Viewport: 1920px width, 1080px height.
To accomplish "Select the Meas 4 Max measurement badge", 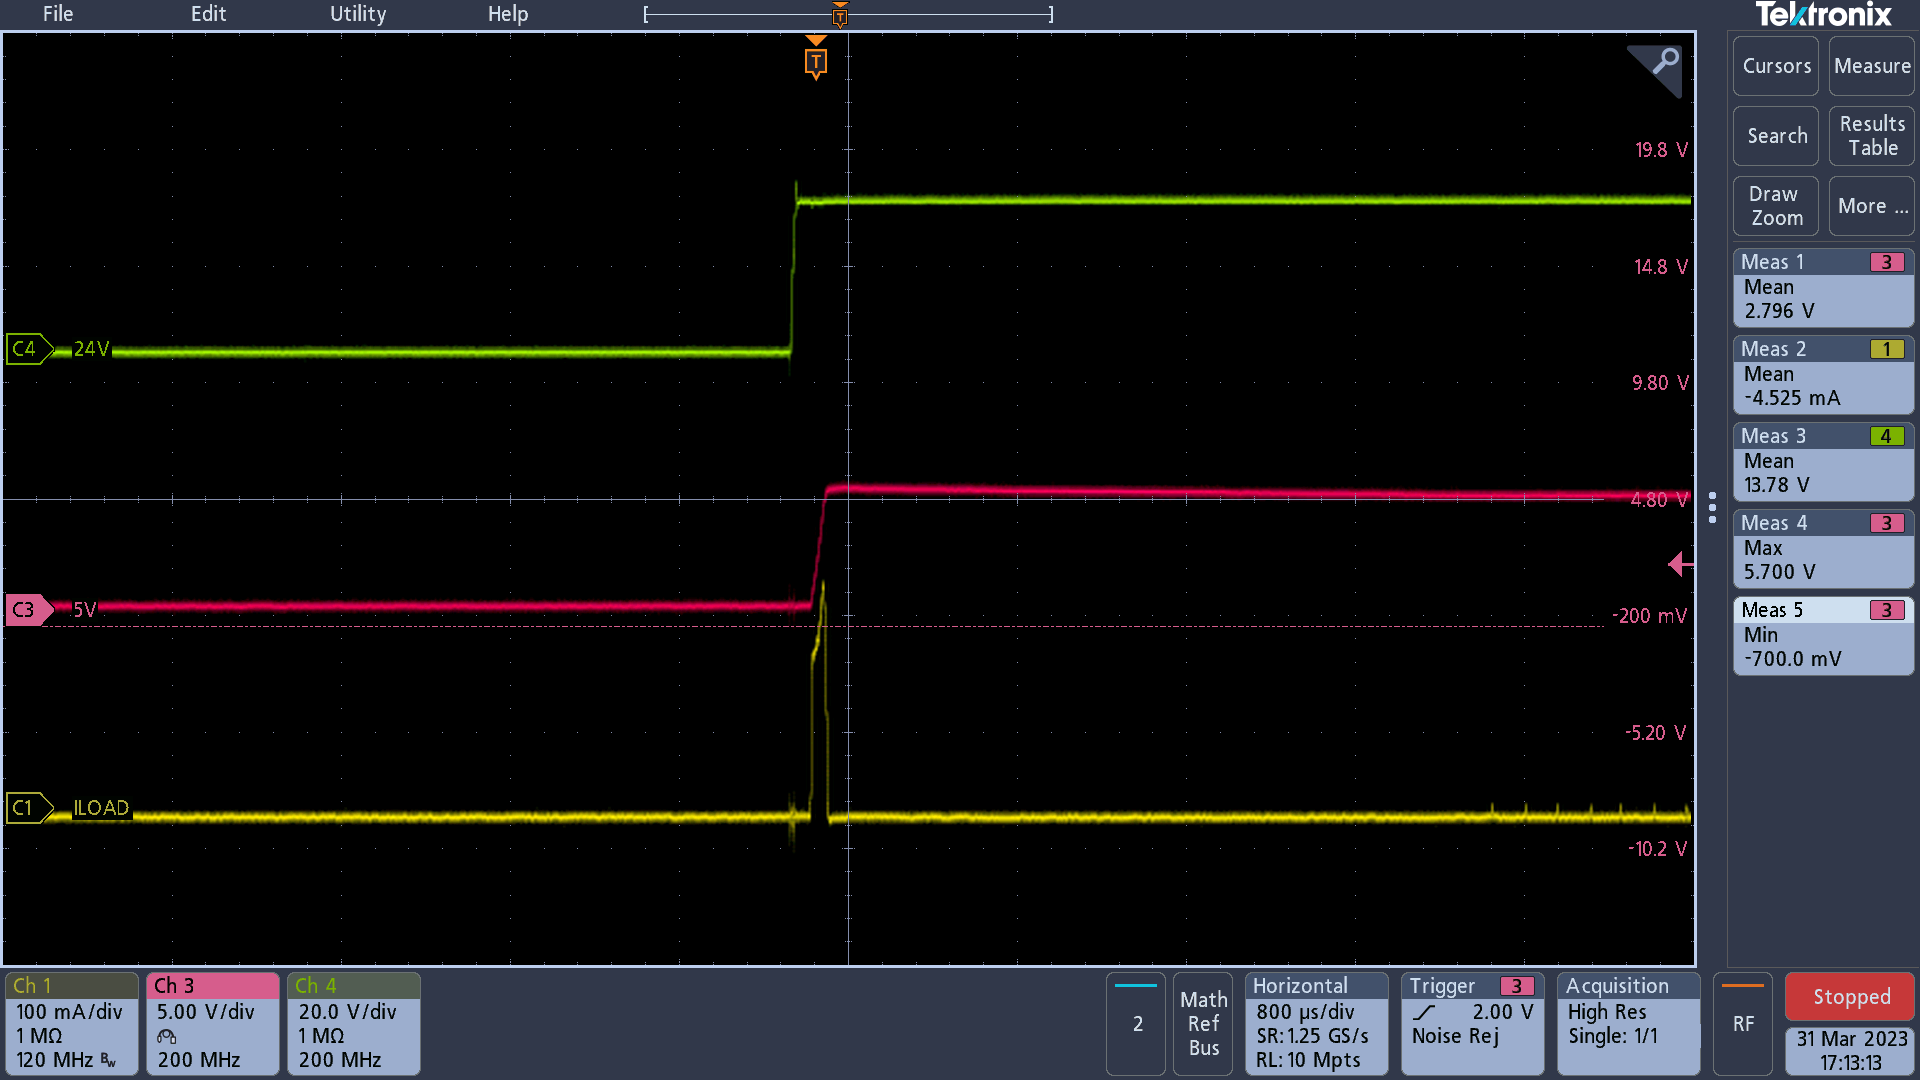I will click(x=1822, y=548).
